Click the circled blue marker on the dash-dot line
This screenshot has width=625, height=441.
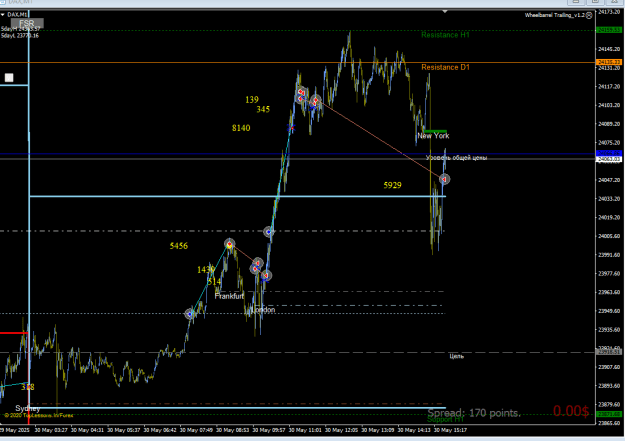[269, 232]
